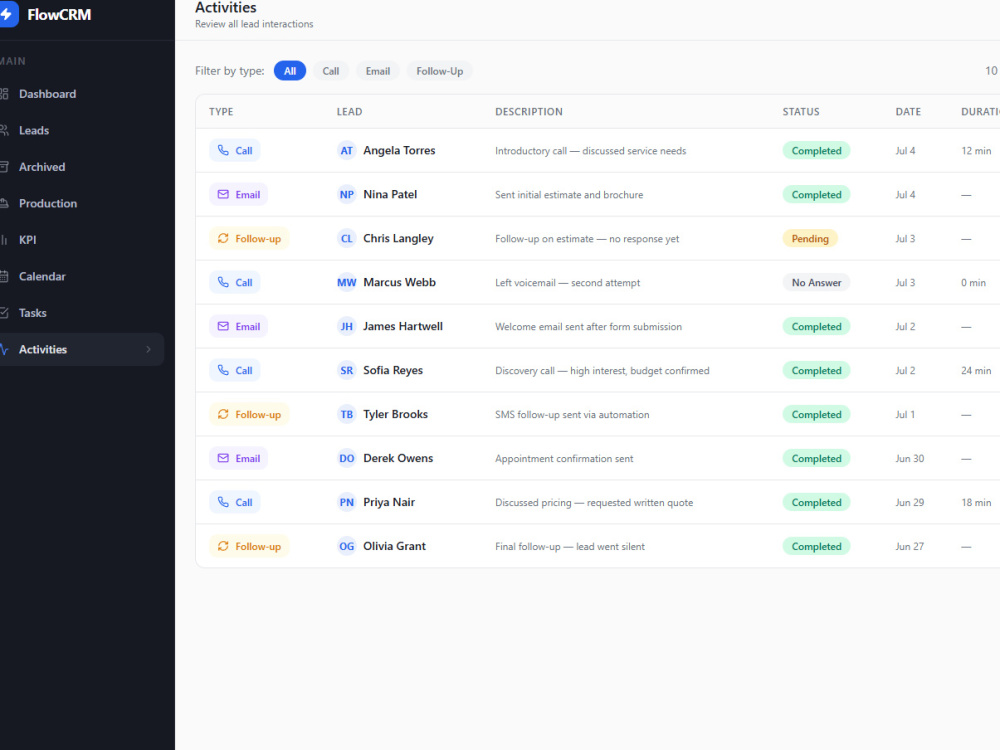Viewport: 1000px width, 750px height.
Task: Click the FlowCRM lightning bolt logo
Action: (8, 14)
